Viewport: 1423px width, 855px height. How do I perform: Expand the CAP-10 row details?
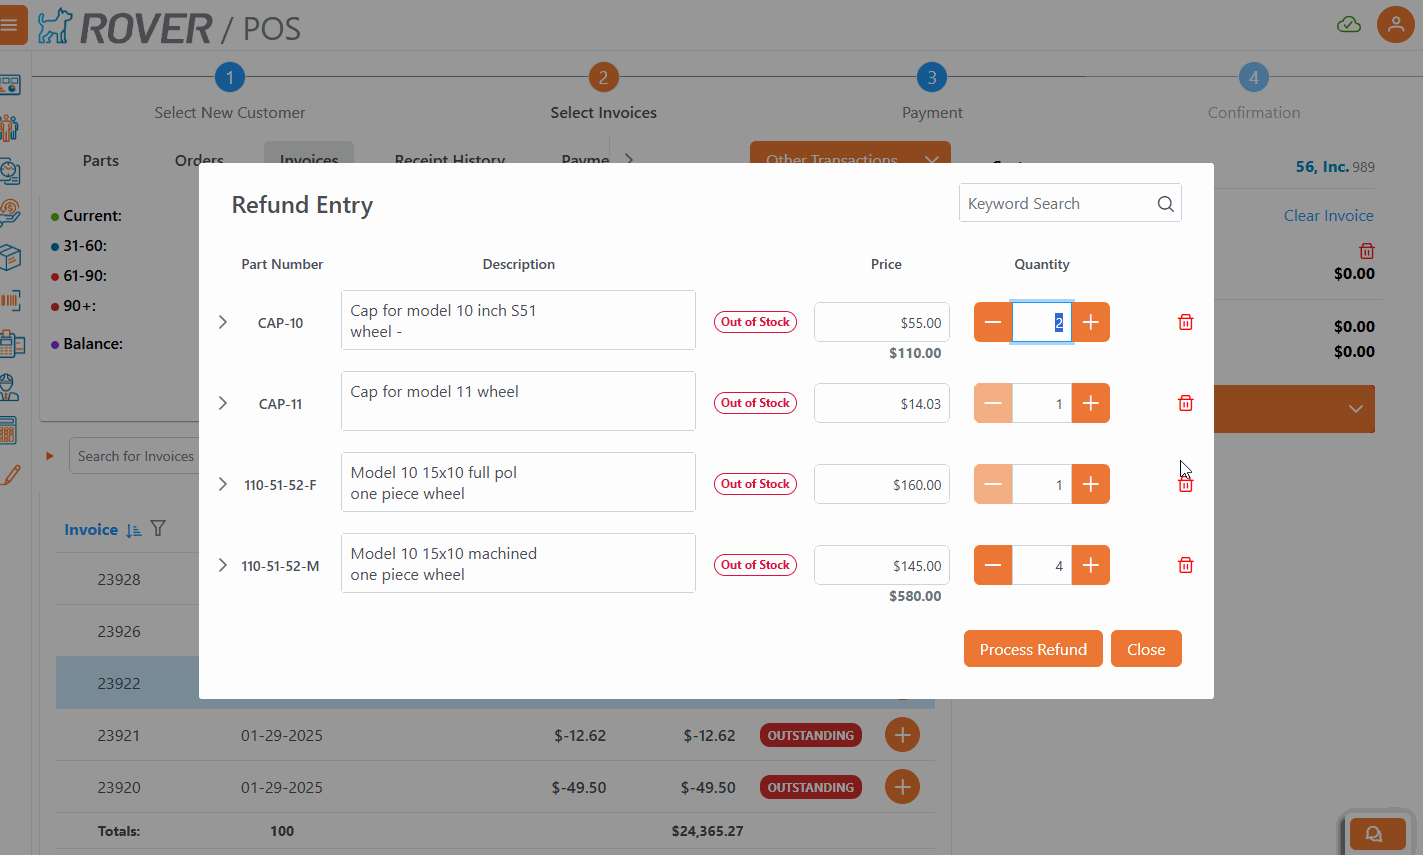pos(223,322)
